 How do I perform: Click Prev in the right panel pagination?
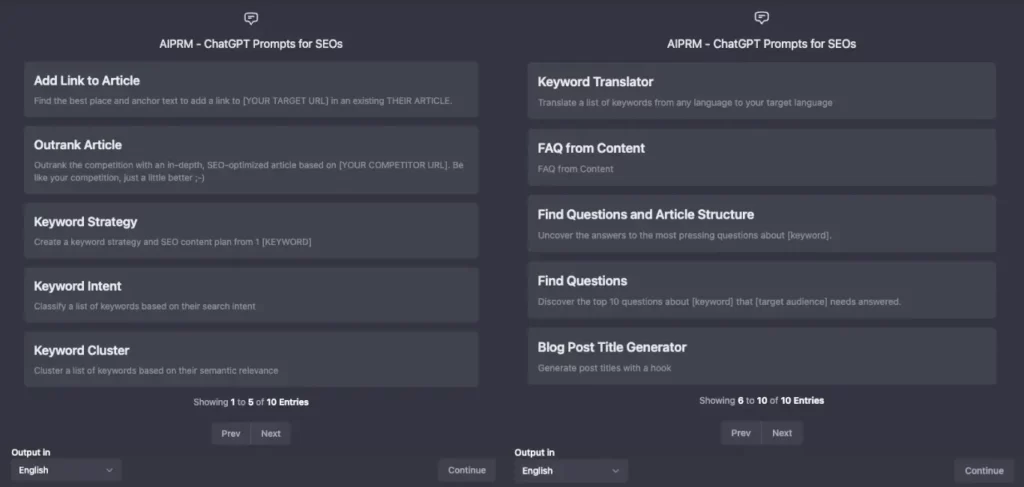[x=741, y=433]
